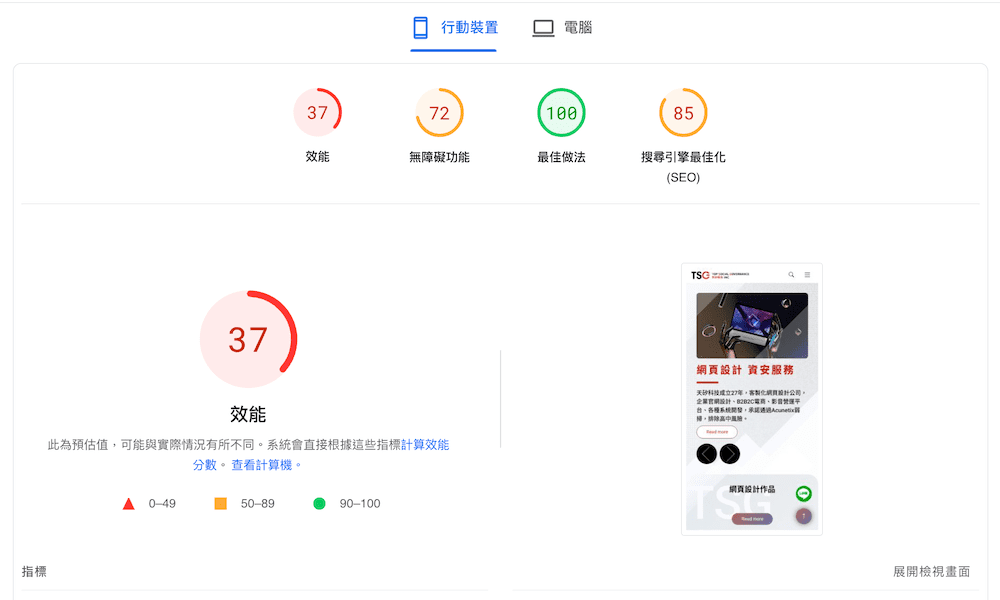Select the 100 最佳做法 score gauge
Viewport: 1000px width, 600px height.
(x=561, y=112)
